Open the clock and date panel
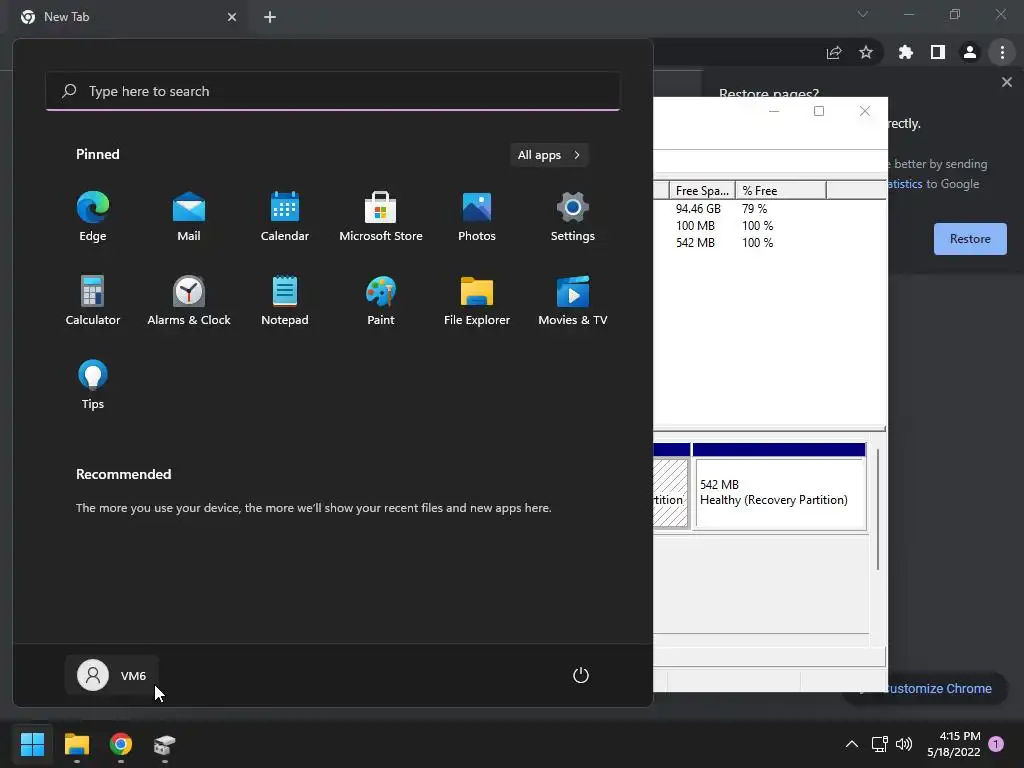The width and height of the screenshot is (1024, 768). click(953, 744)
